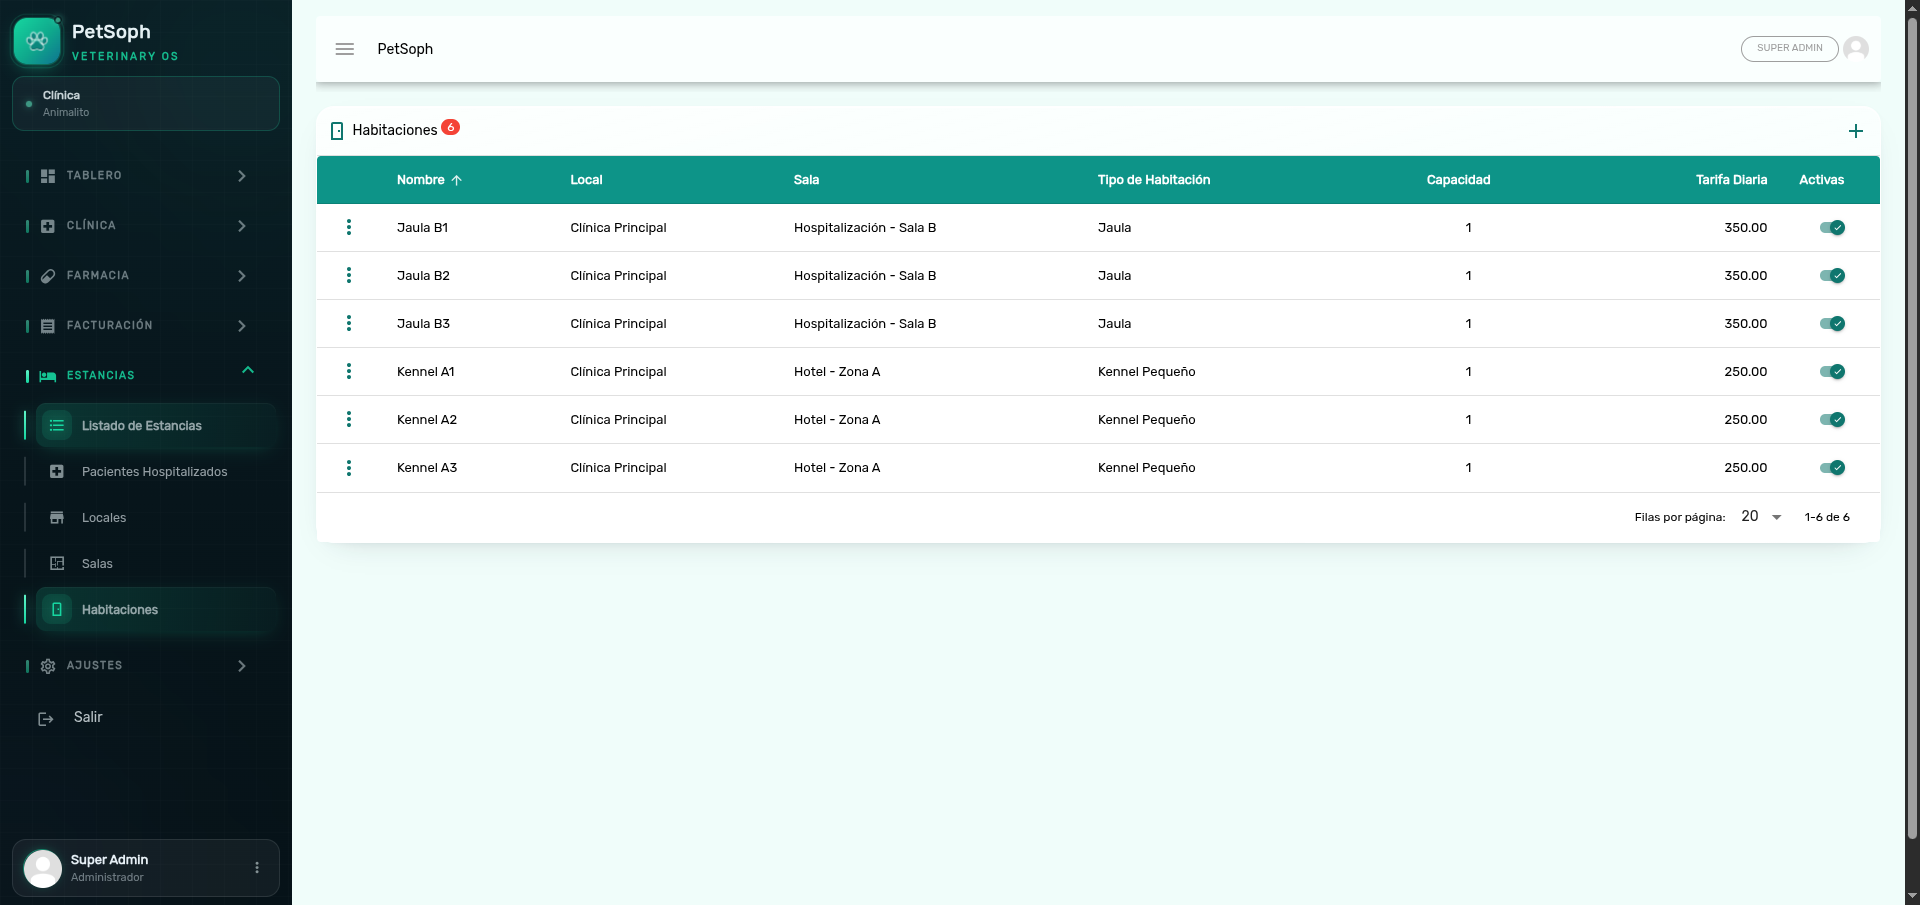Select Habitaciones menu item
The width and height of the screenshot is (1920, 905).
156,610
